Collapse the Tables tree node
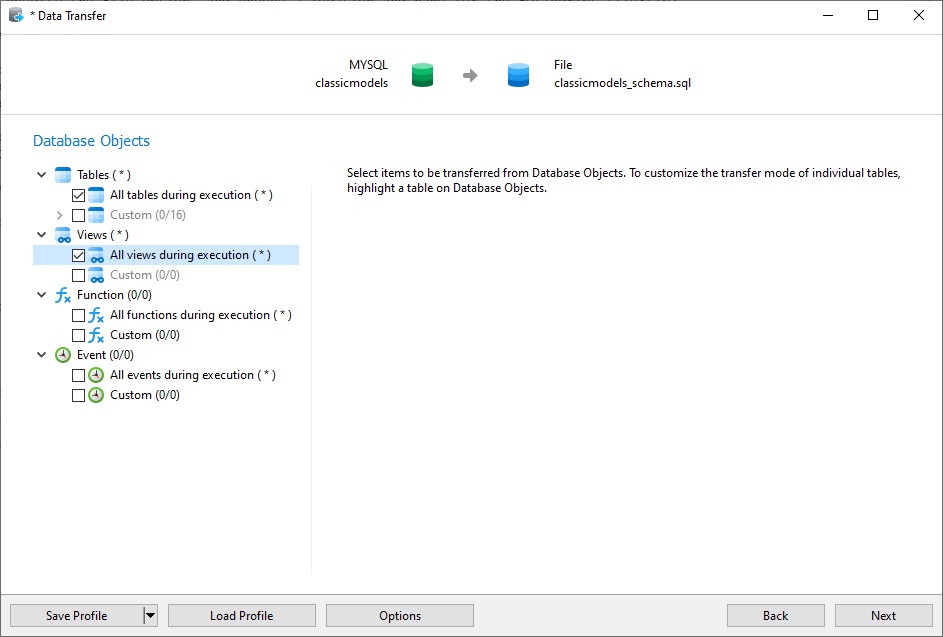Image resolution: width=943 pixels, height=637 pixels. point(40,174)
